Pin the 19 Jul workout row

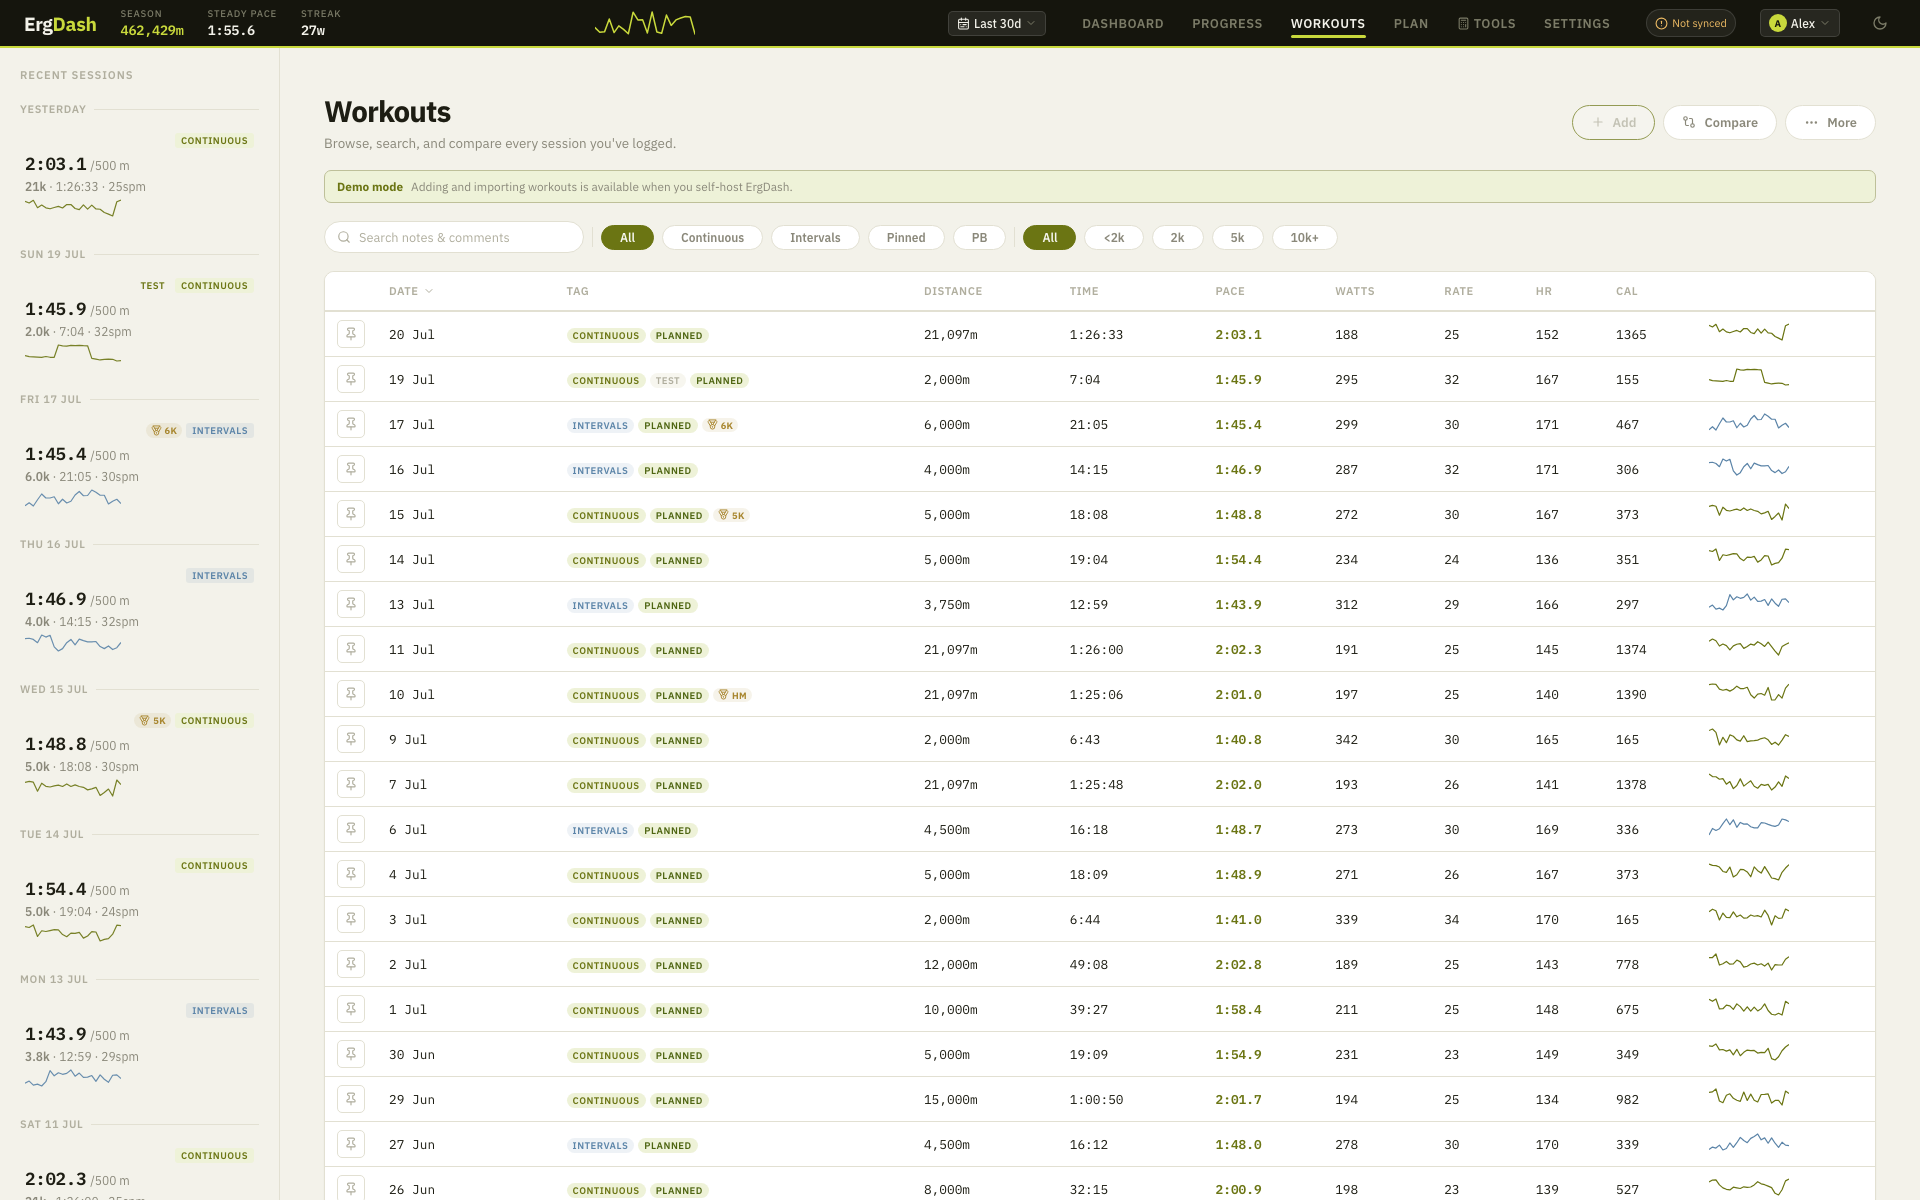(351, 379)
